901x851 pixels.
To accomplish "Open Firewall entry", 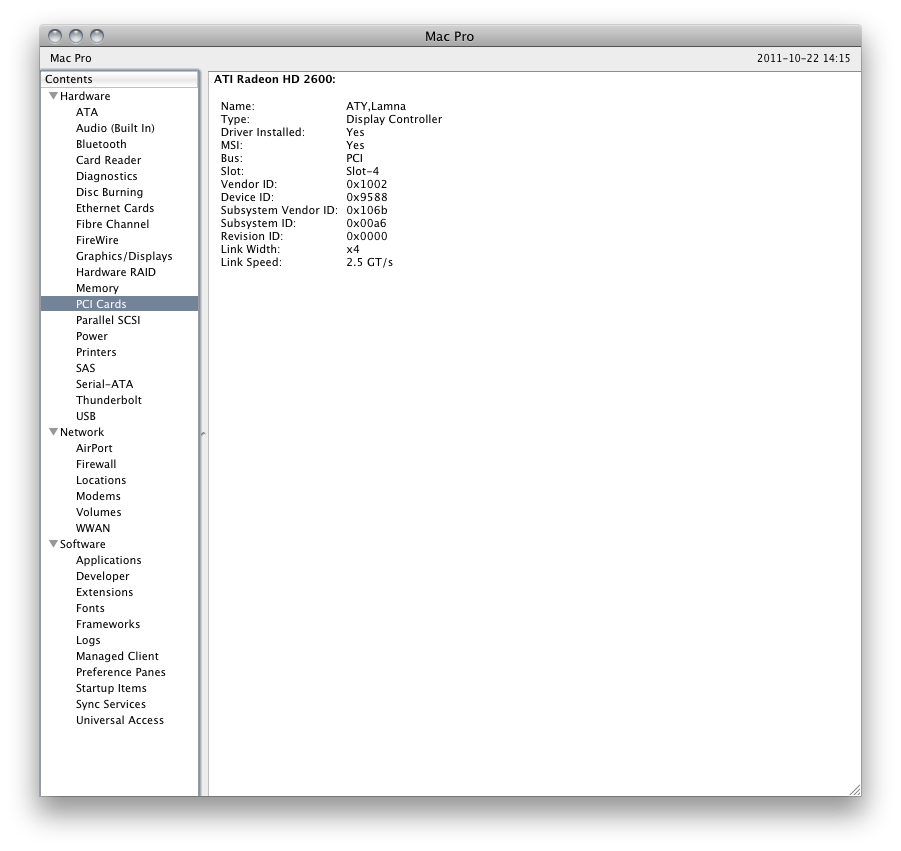I will [x=96, y=464].
